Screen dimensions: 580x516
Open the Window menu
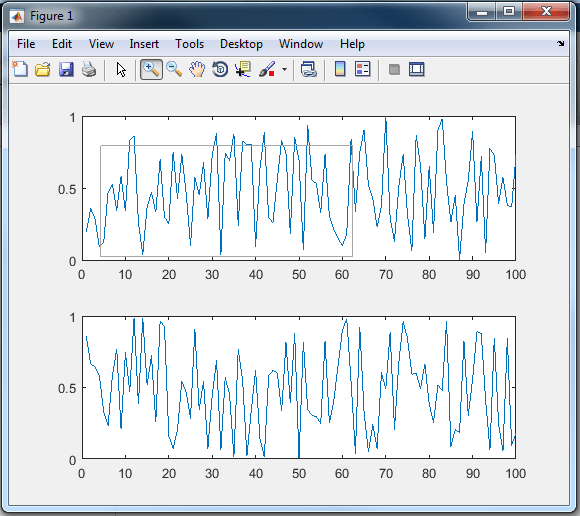click(x=301, y=44)
